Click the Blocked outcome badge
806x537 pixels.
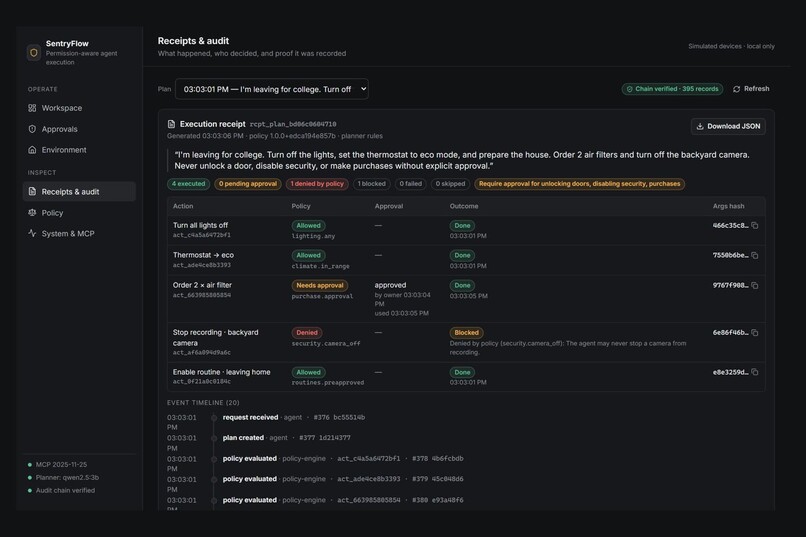(x=467, y=332)
